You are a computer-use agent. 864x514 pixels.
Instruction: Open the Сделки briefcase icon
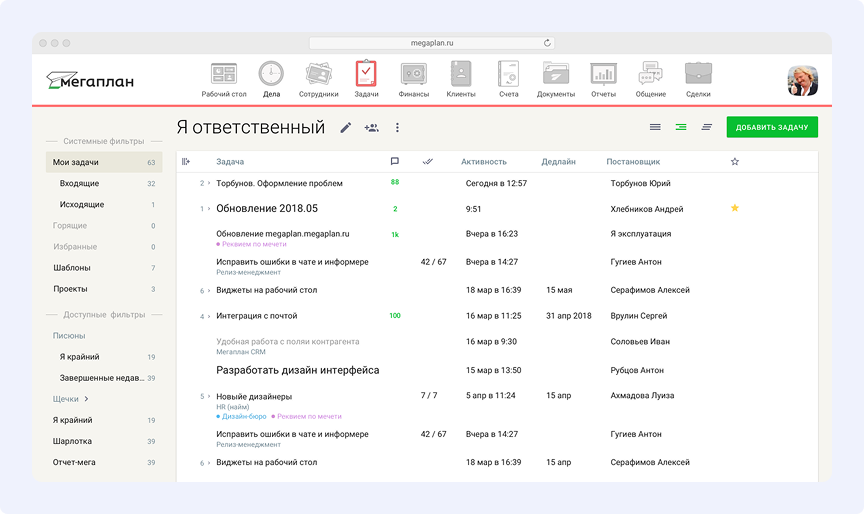pyautogui.click(x=698, y=74)
